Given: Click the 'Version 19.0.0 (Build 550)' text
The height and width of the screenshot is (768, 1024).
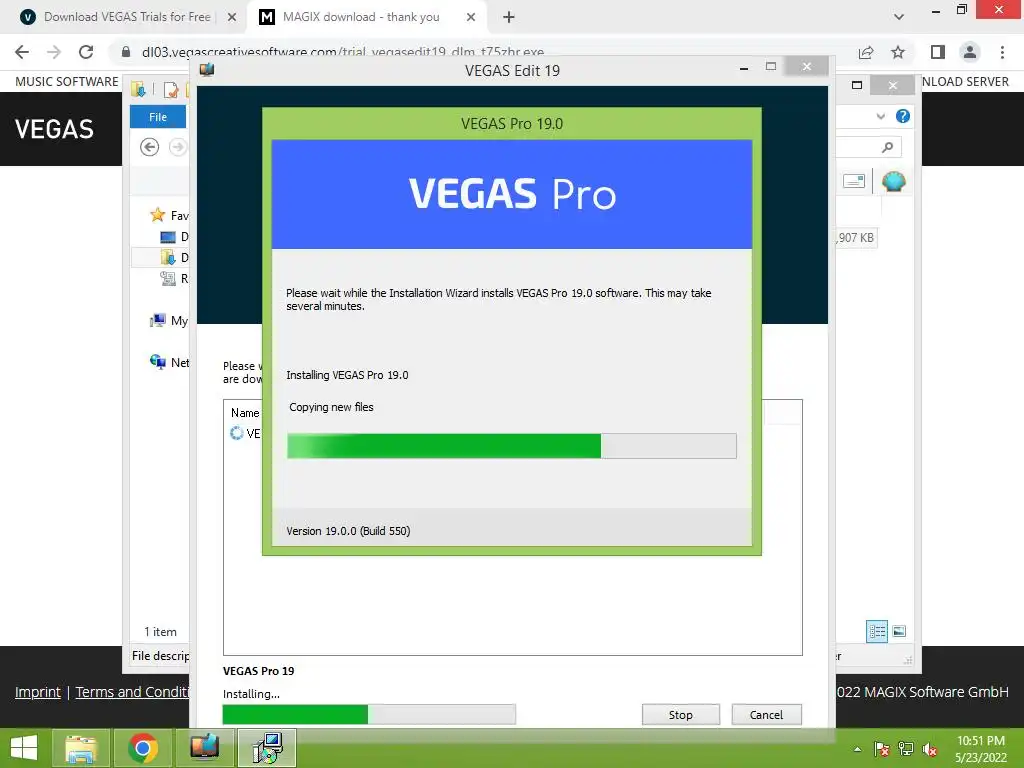Looking at the screenshot, I should click(x=348, y=531).
